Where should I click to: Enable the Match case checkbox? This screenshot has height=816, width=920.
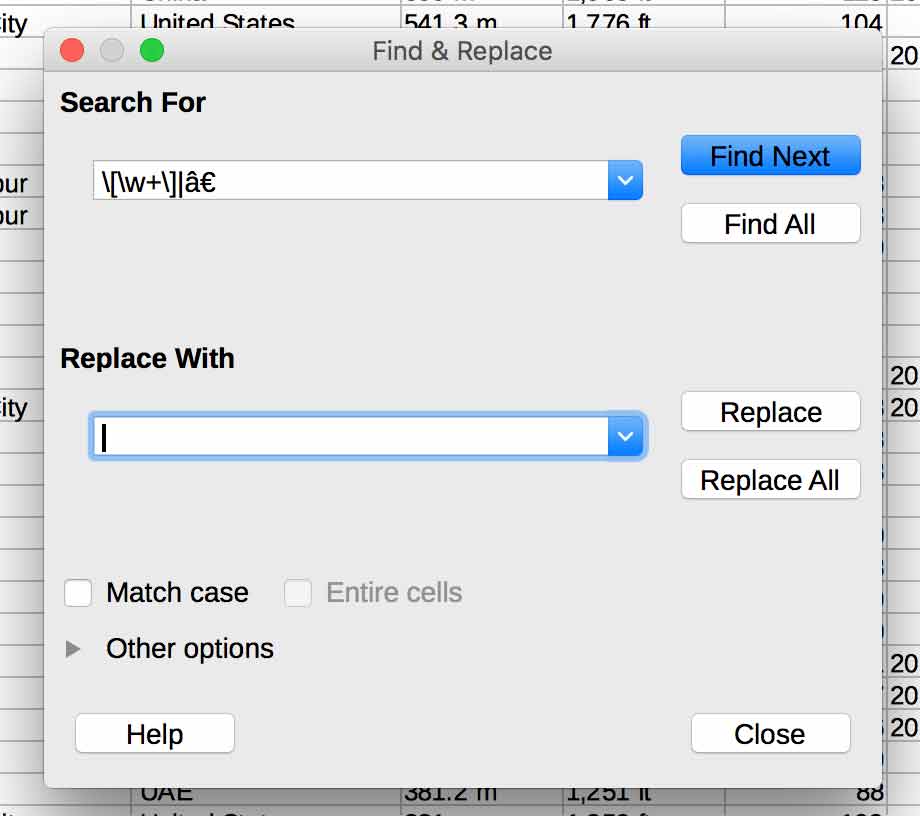point(78,592)
